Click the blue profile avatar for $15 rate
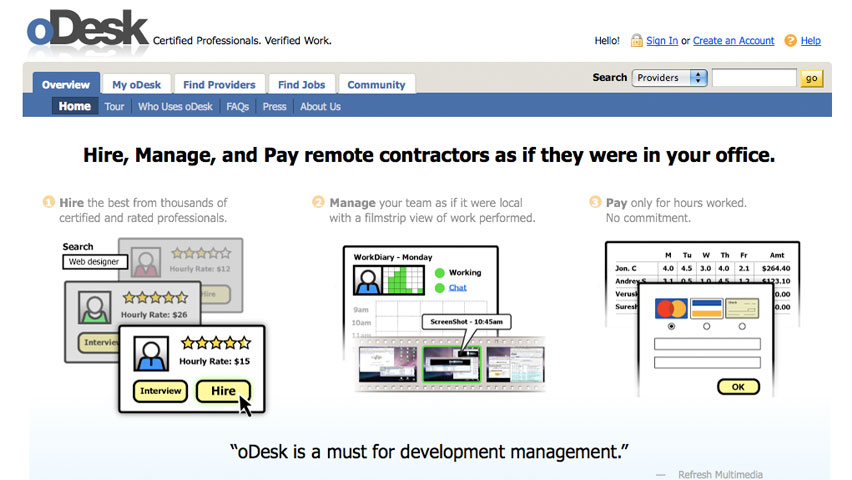Screen dimensions: 852x480 [x=151, y=353]
